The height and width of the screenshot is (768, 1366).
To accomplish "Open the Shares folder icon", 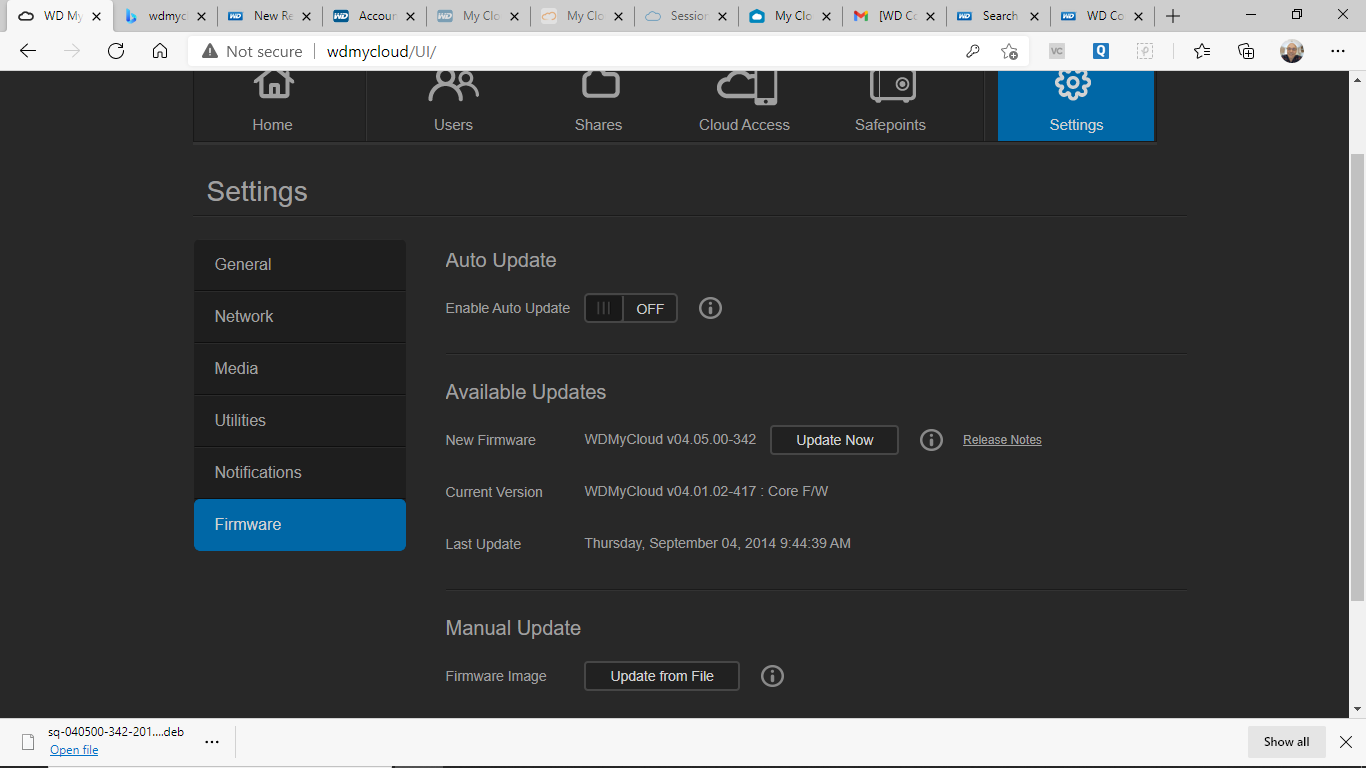I will [600, 86].
